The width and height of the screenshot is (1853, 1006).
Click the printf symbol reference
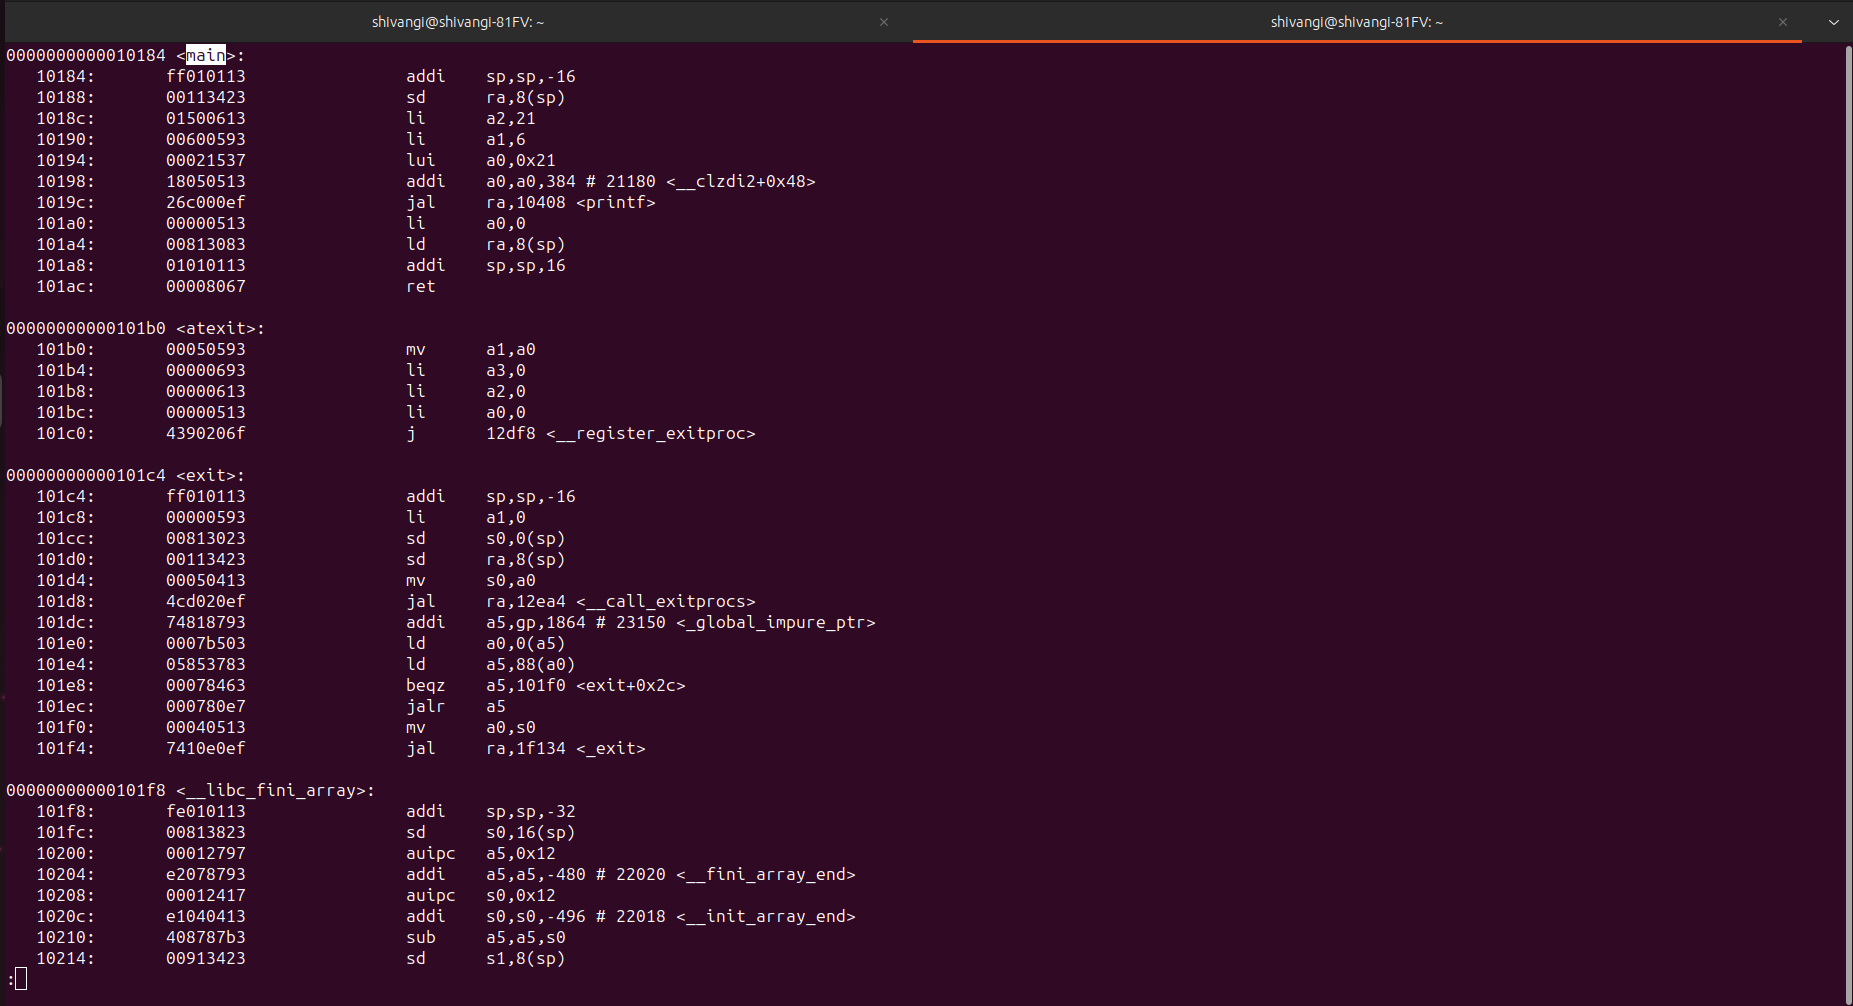click(x=616, y=202)
